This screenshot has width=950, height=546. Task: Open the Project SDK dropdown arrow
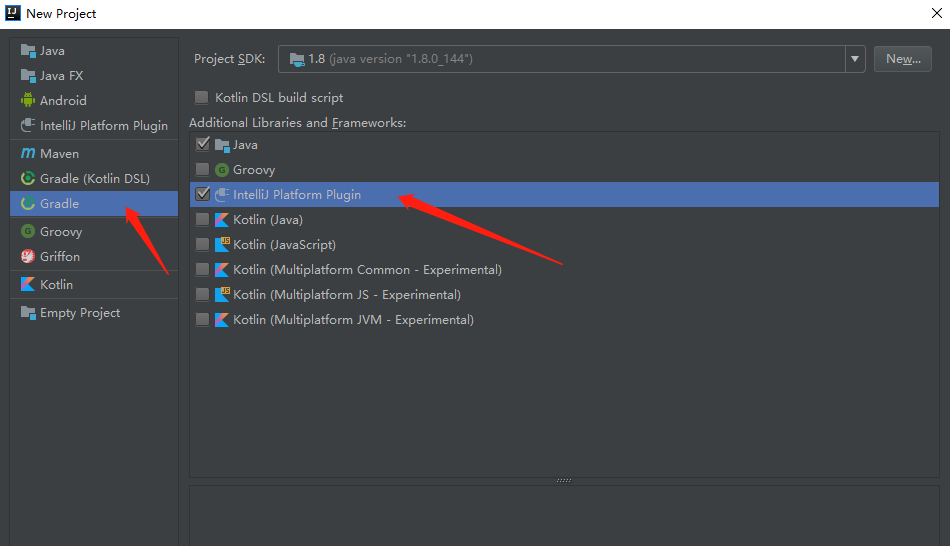[855, 59]
